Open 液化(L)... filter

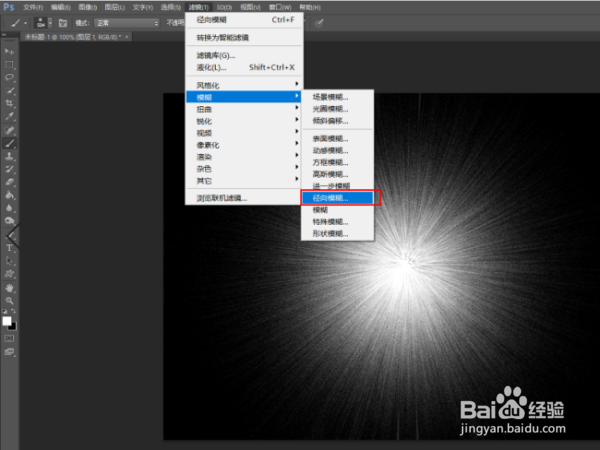[244, 67]
